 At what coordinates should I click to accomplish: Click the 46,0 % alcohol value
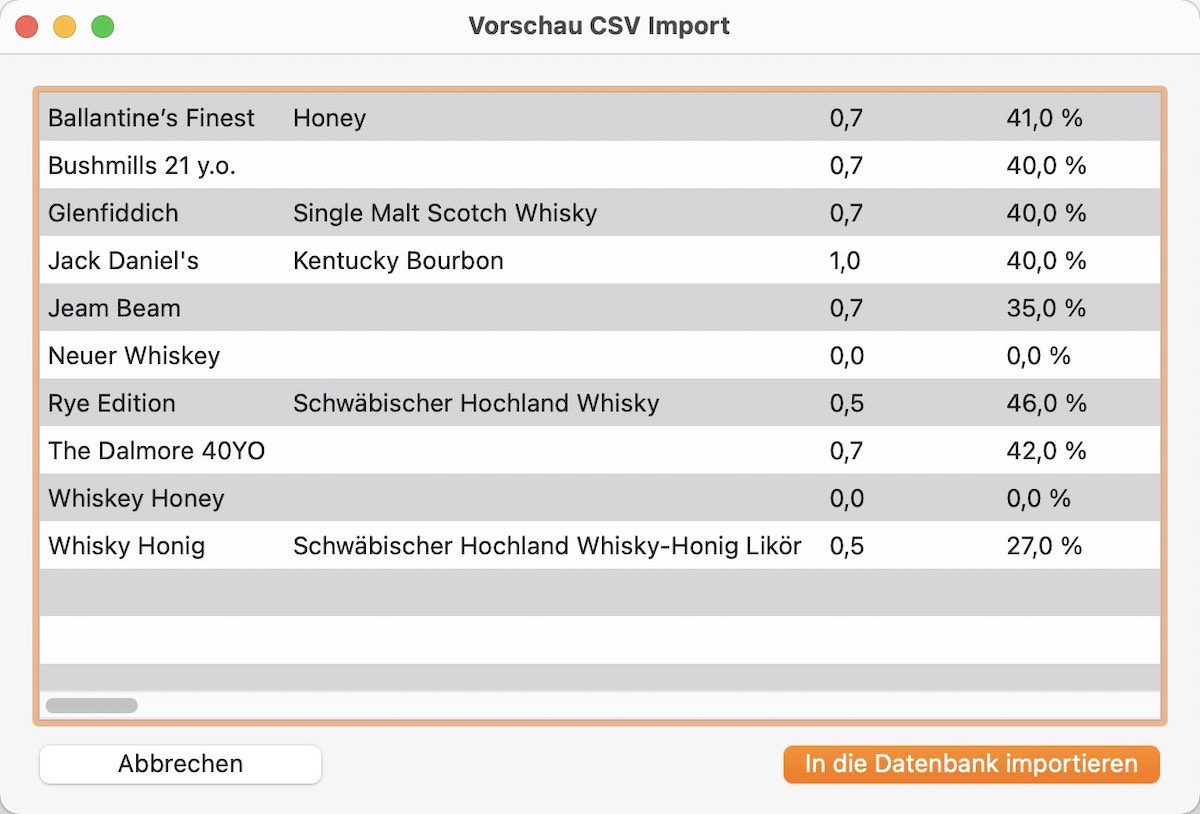[x=1046, y=403]
